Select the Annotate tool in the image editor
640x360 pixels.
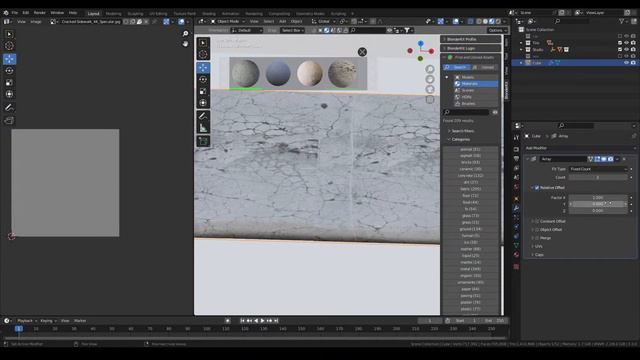coord(9,107)
